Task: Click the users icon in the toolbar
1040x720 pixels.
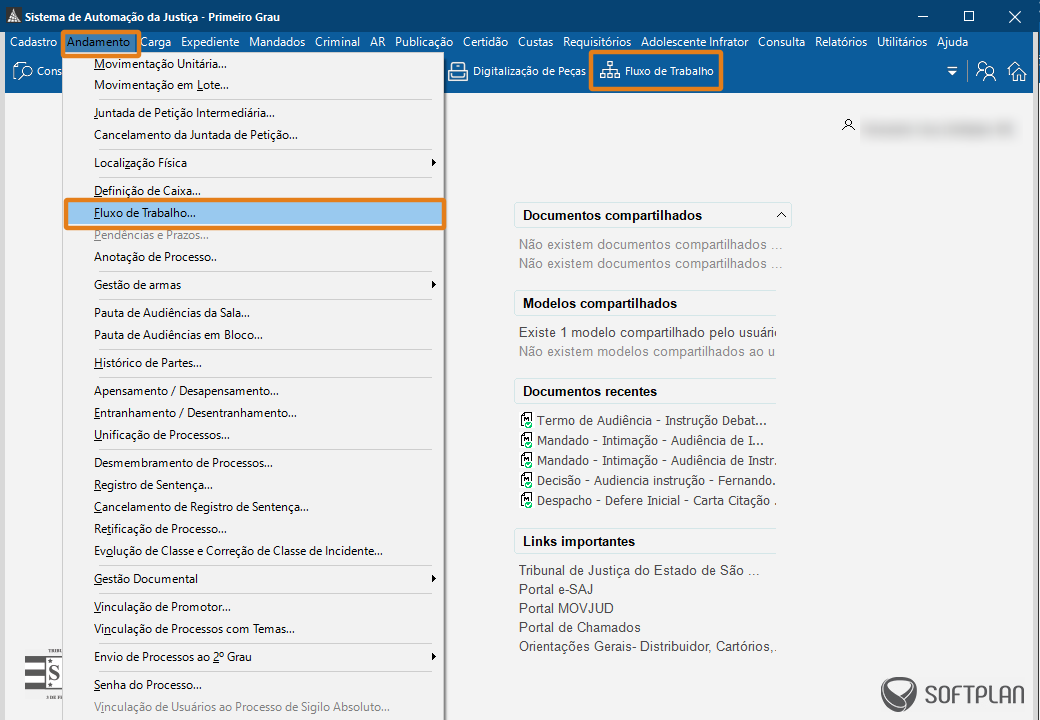Action: point(986,71)
